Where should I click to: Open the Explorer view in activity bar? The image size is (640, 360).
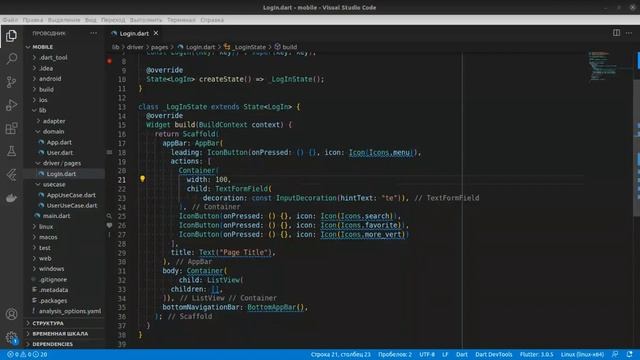11,36
